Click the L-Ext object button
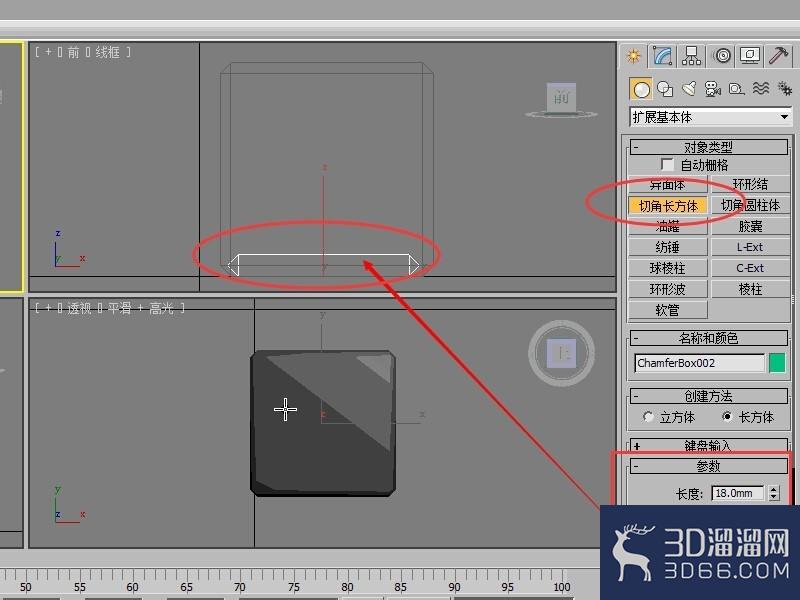Viewport: 800px width, 600px height. pos(750,247)
